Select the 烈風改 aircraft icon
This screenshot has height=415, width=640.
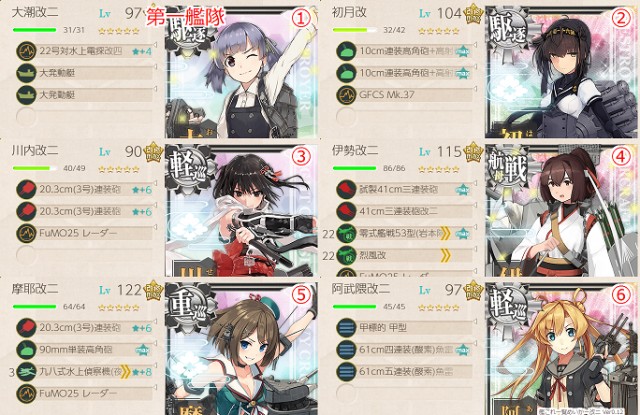[346, 255]
